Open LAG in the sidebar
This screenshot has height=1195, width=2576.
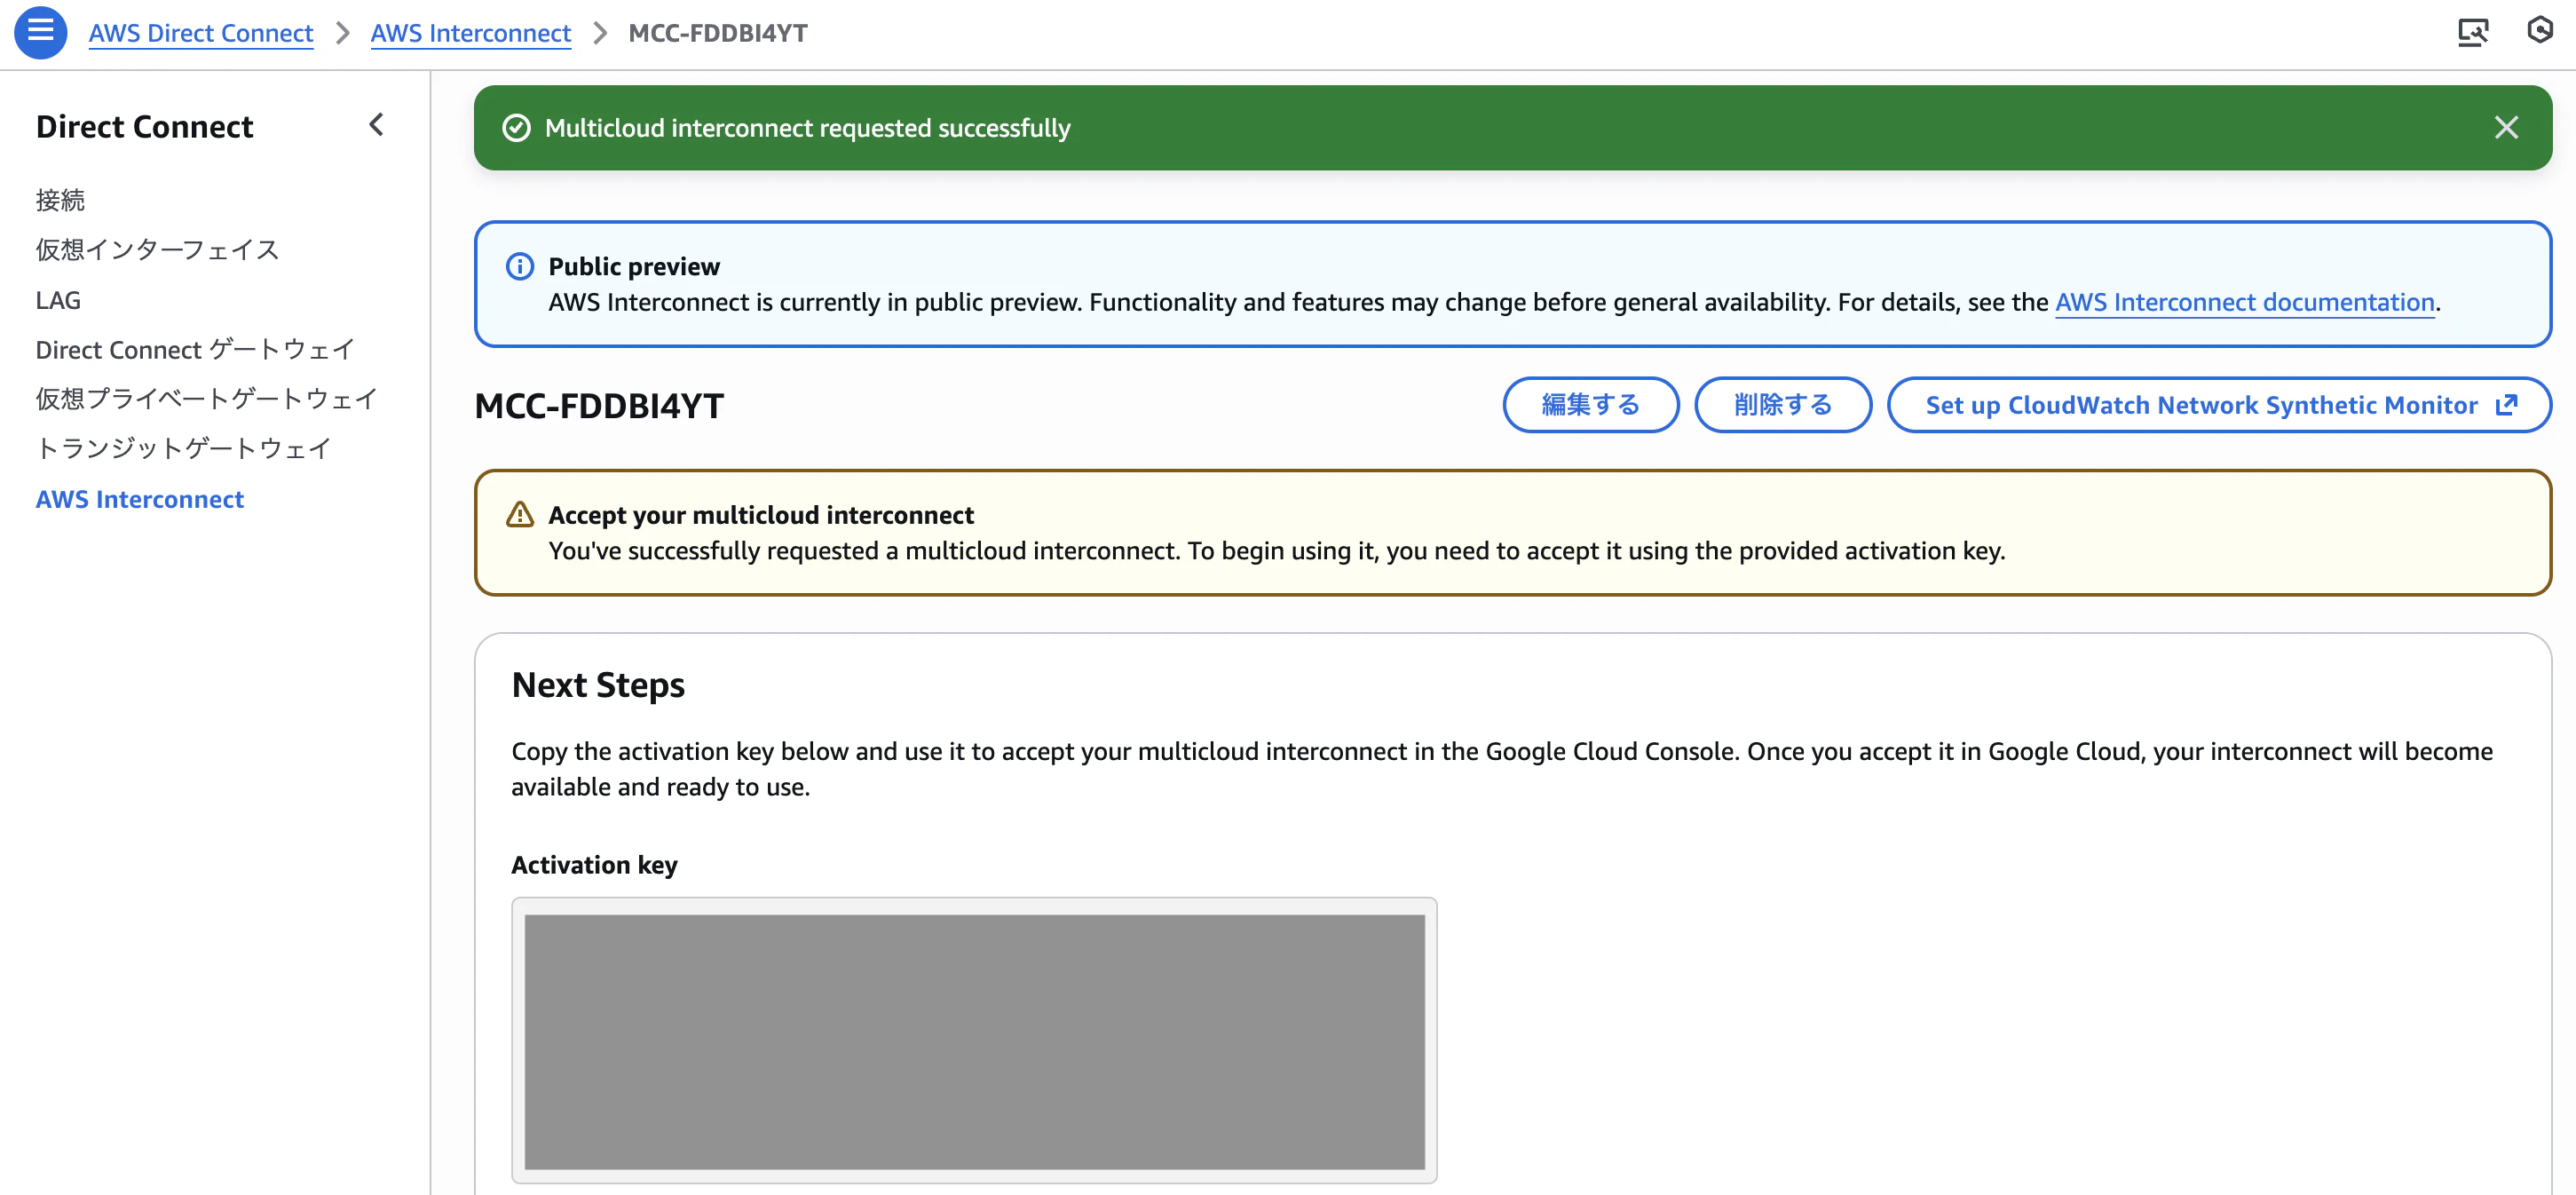58,300
